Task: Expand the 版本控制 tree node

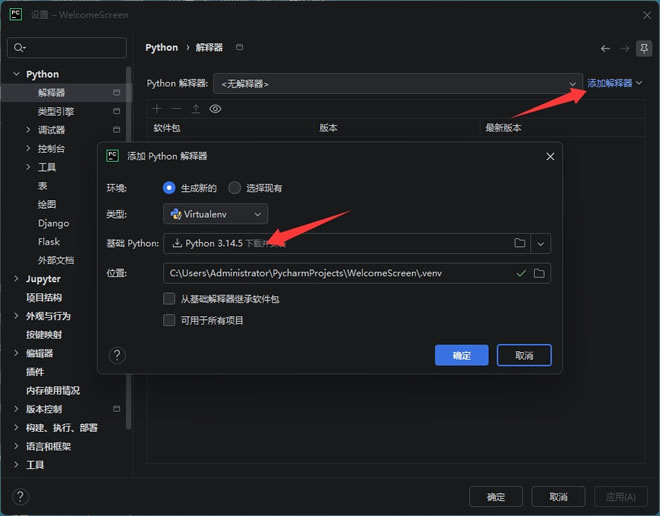Action: 16,409
